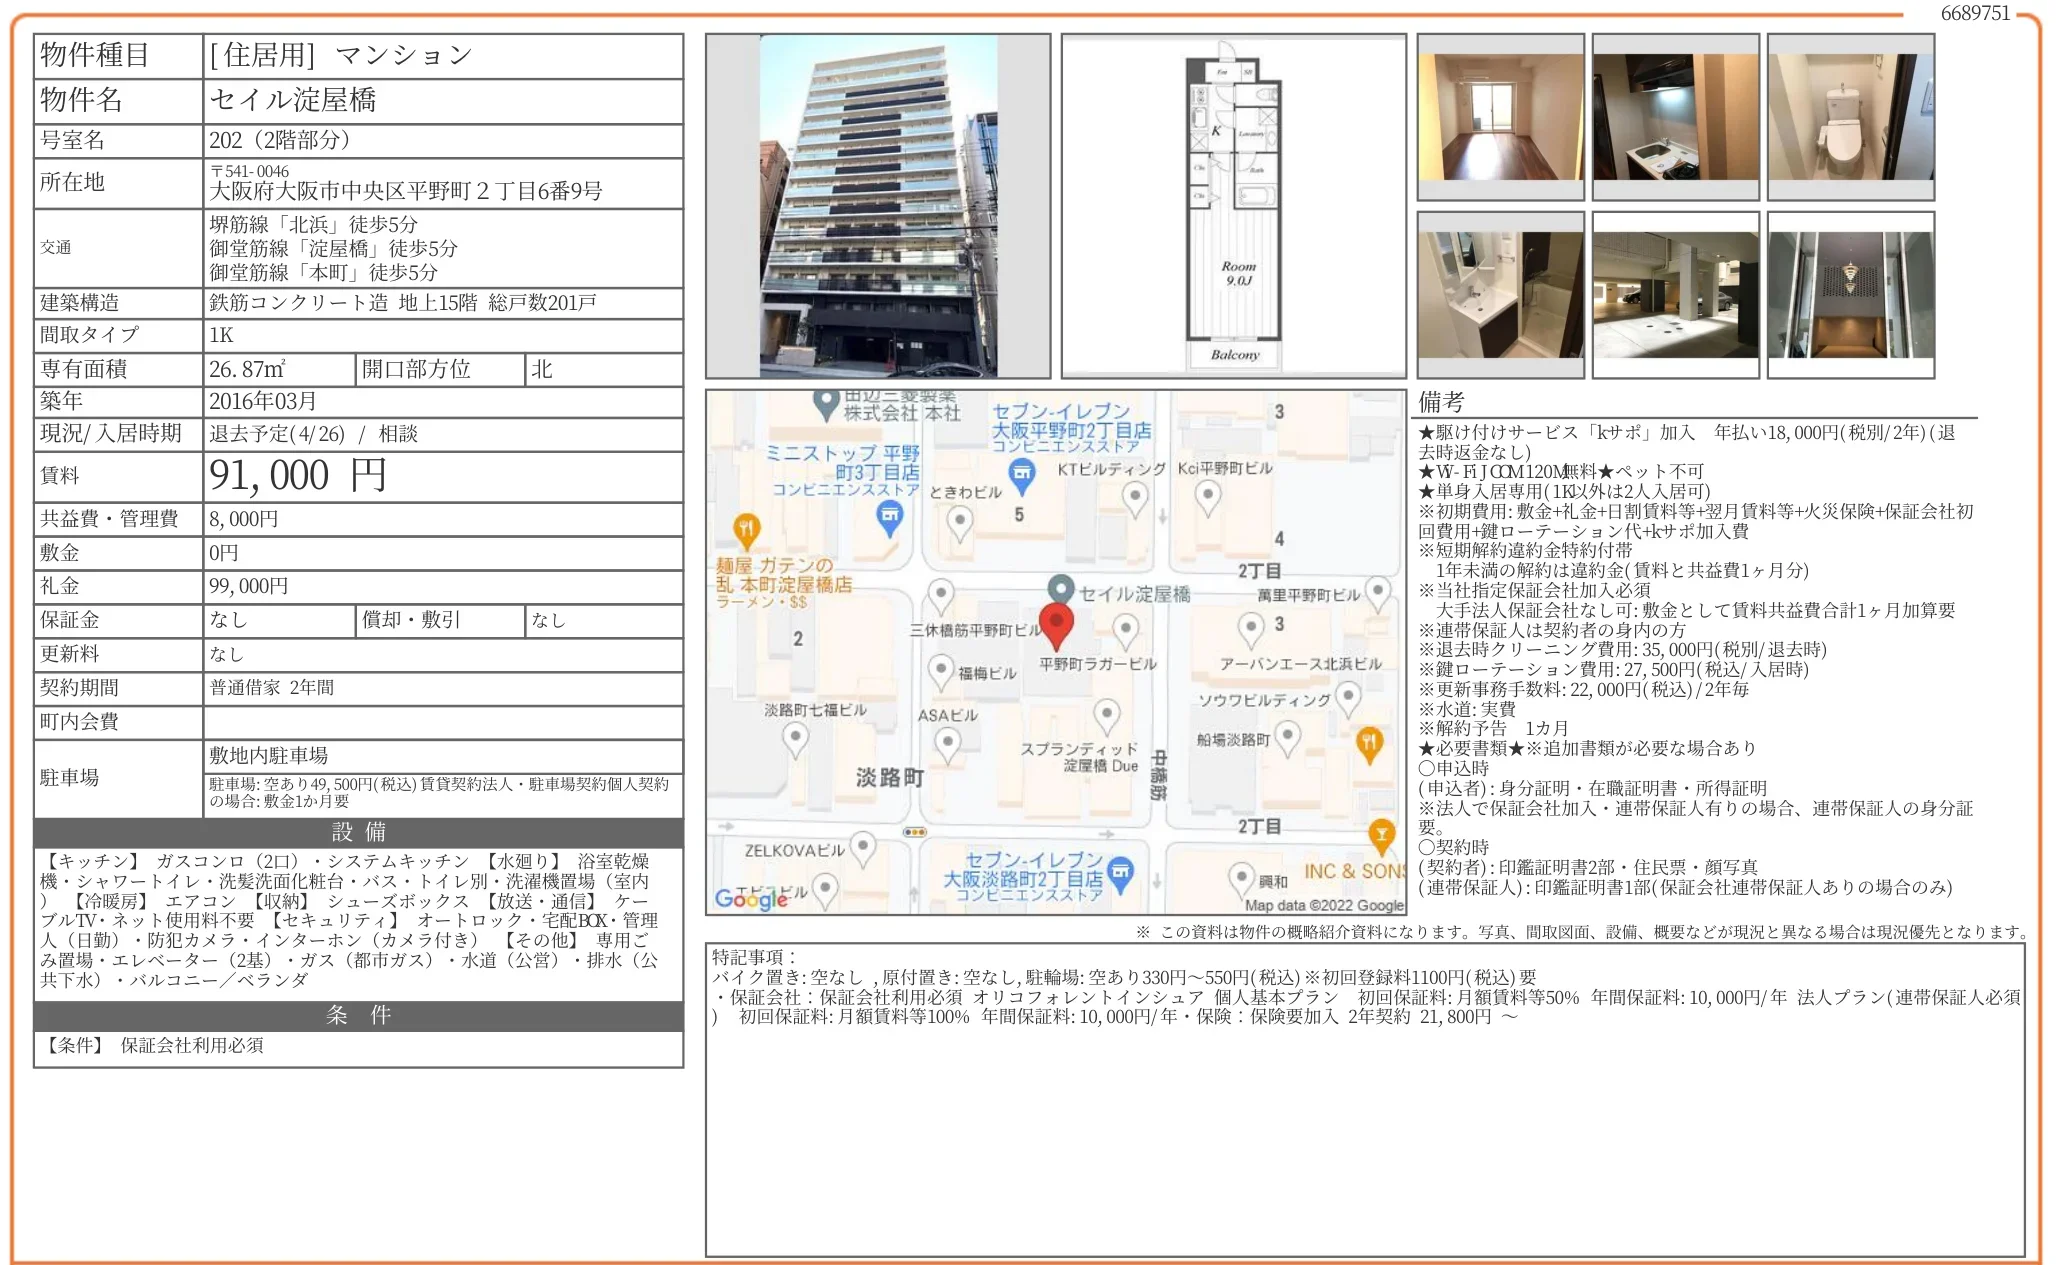Click the grey pin for ZELKOVAビル
This screenshot has height=1265, width=2056.
coord(863,846)
